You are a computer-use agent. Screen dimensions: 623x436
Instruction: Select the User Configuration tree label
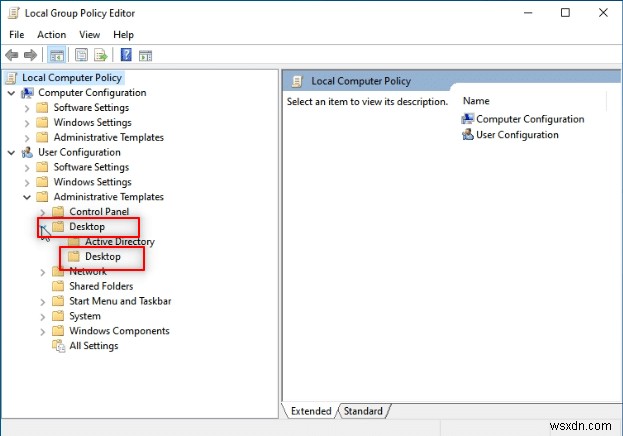click(x=79, y=152)
